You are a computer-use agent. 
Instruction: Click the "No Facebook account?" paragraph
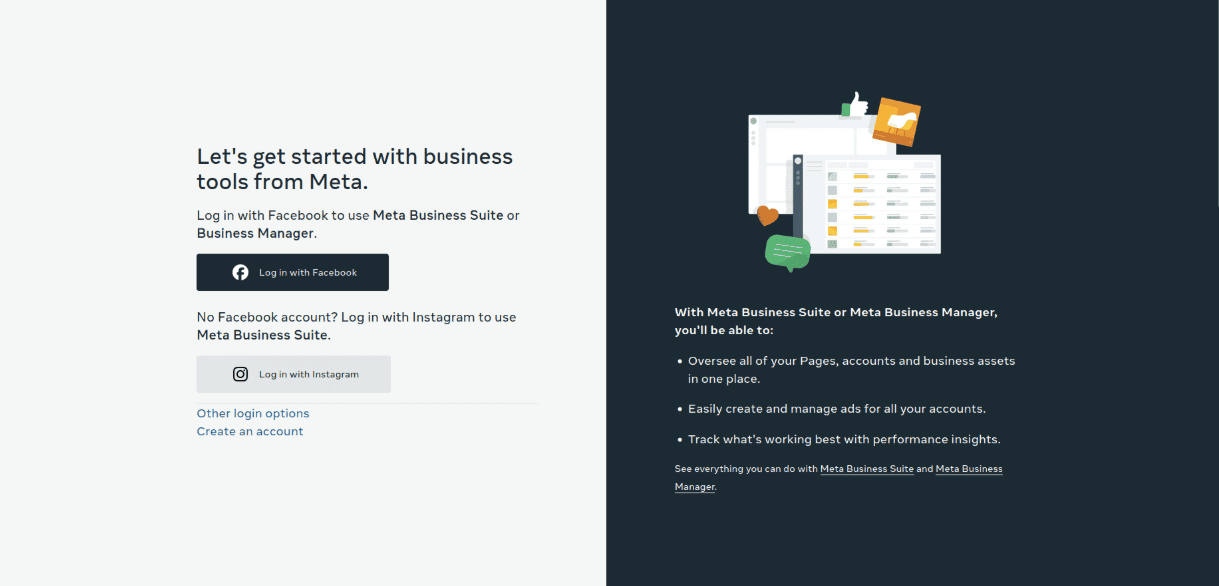point(357,326)
